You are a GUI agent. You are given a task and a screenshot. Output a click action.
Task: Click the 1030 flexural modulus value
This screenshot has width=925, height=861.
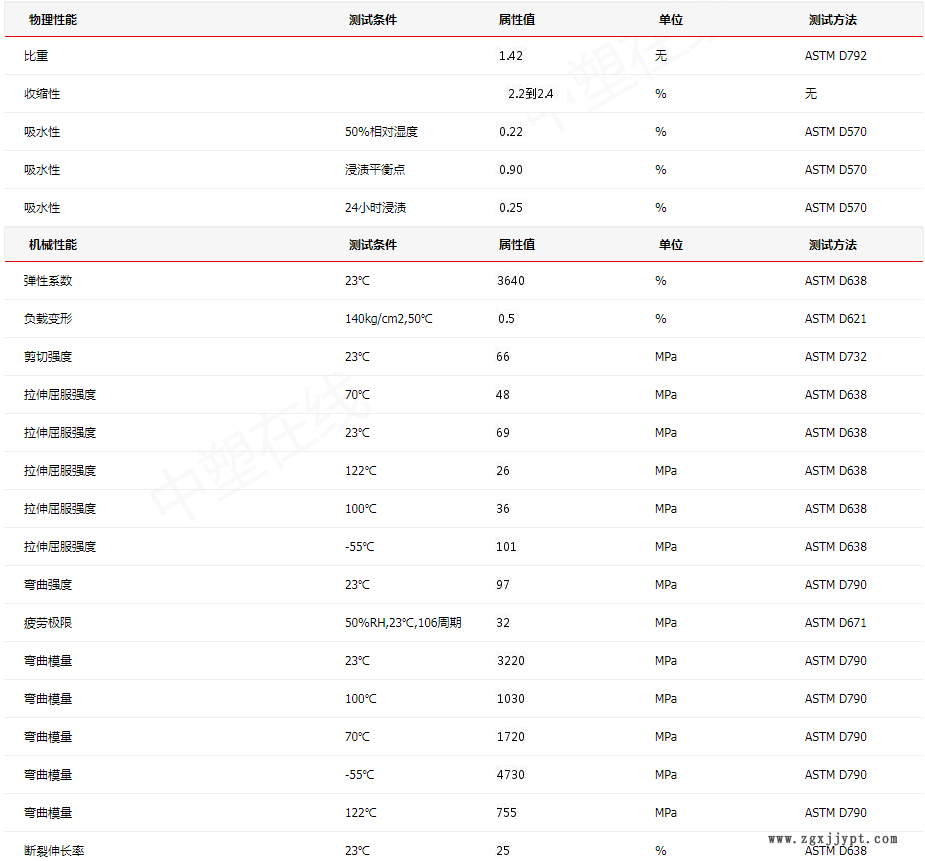pos(511,699)
